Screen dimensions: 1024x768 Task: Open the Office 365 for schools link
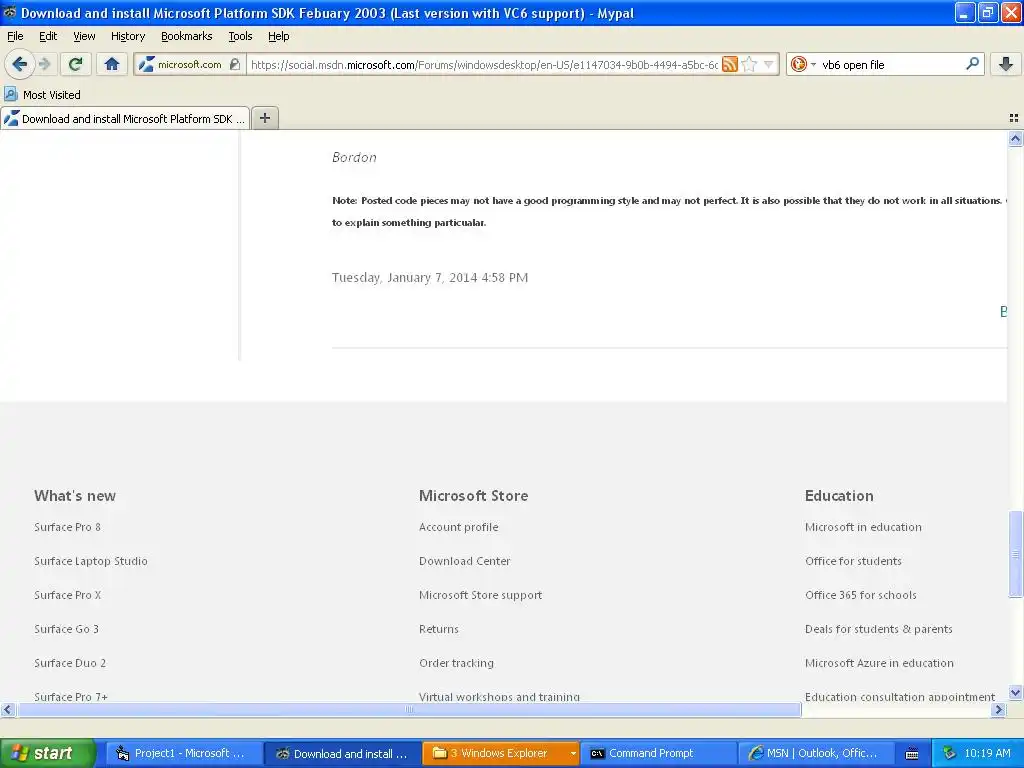860,595
